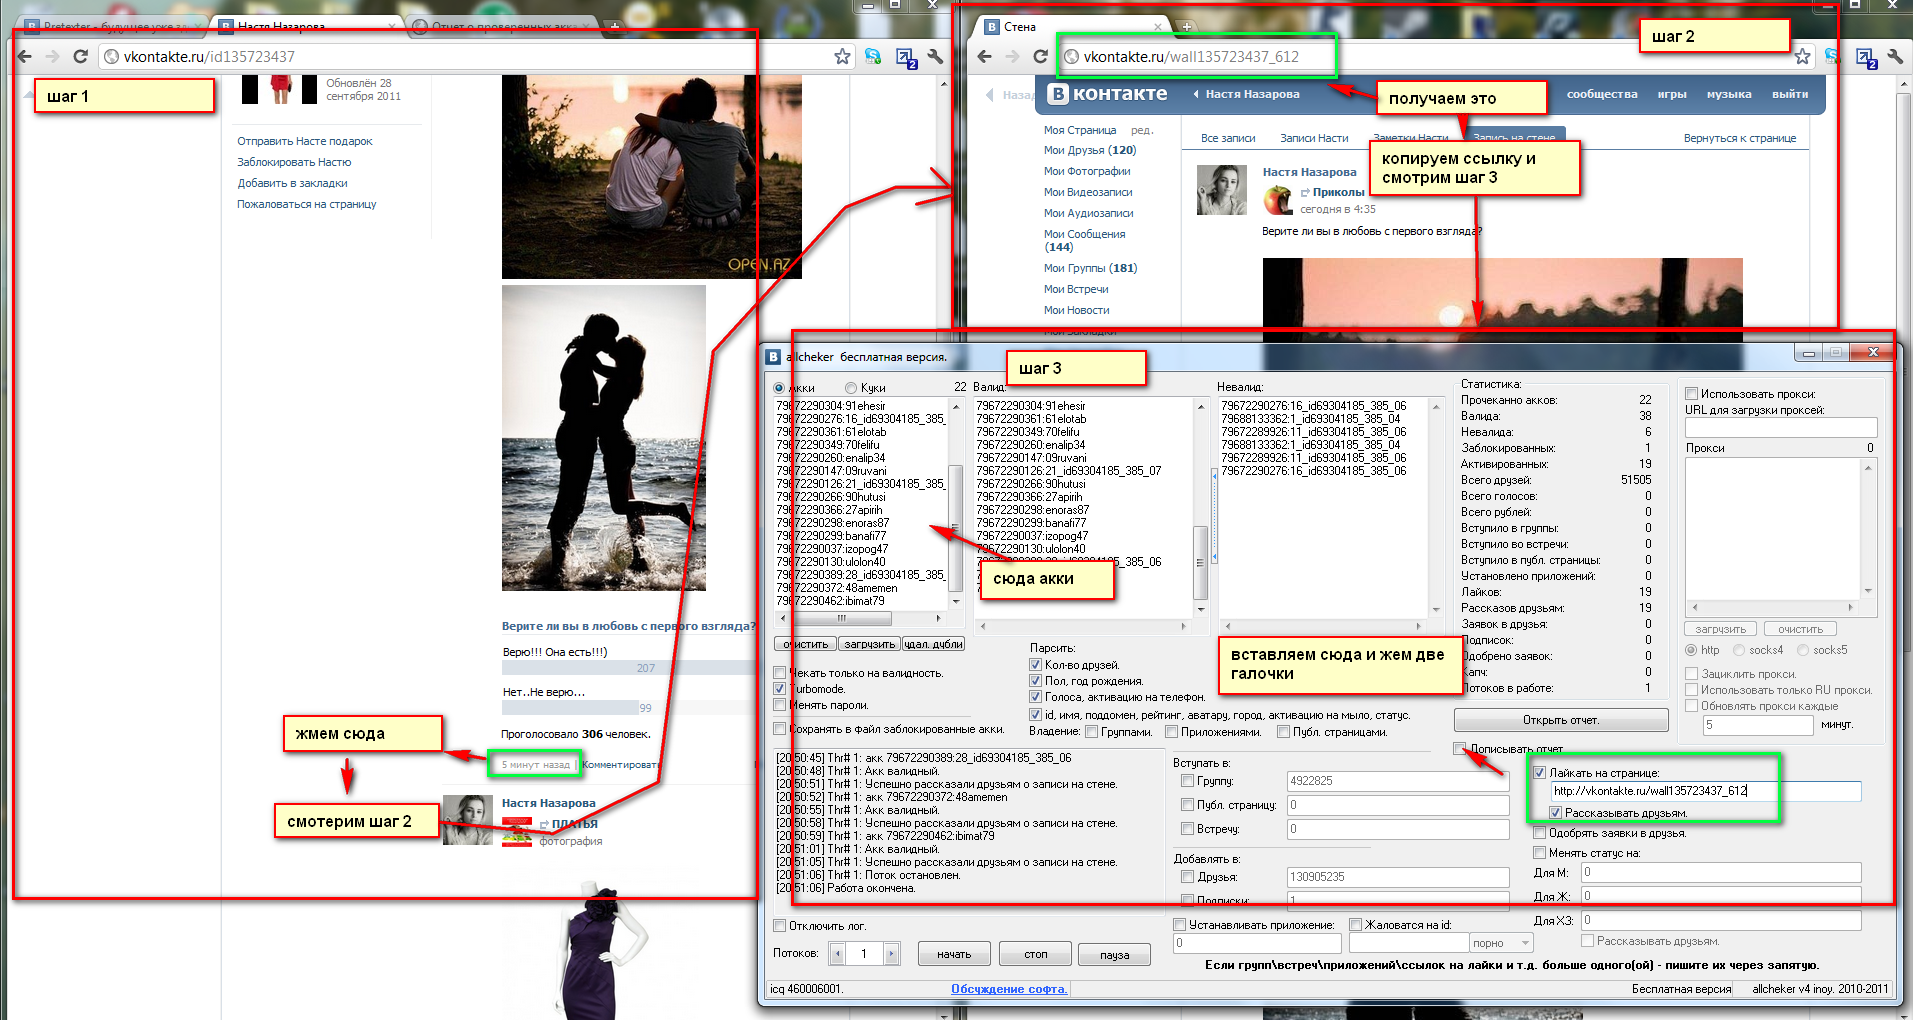This screenshot has width=1913, height=1020.
Task: Enable Чекать только на валидность
Action: click(x=780, y=673)
